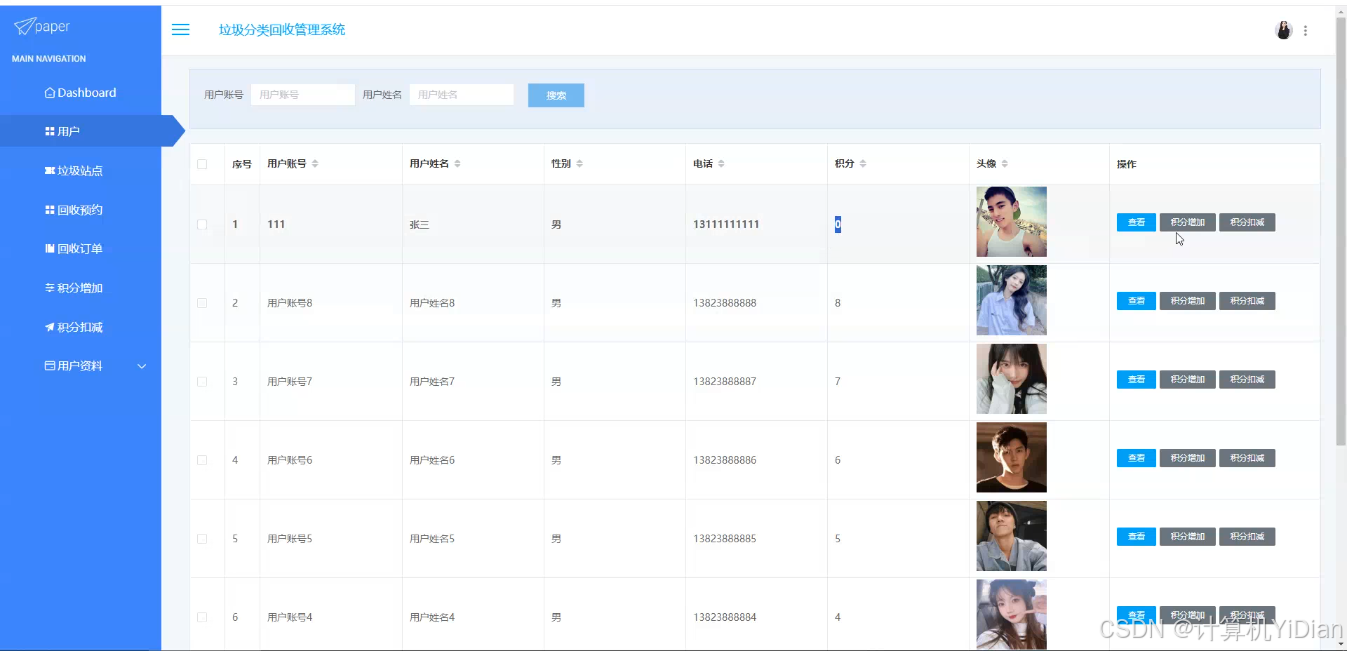This screenshot has height=651, width=1347.
Task: Click 积分扣减 button for 用户账号6
Action: [1247, 458]
